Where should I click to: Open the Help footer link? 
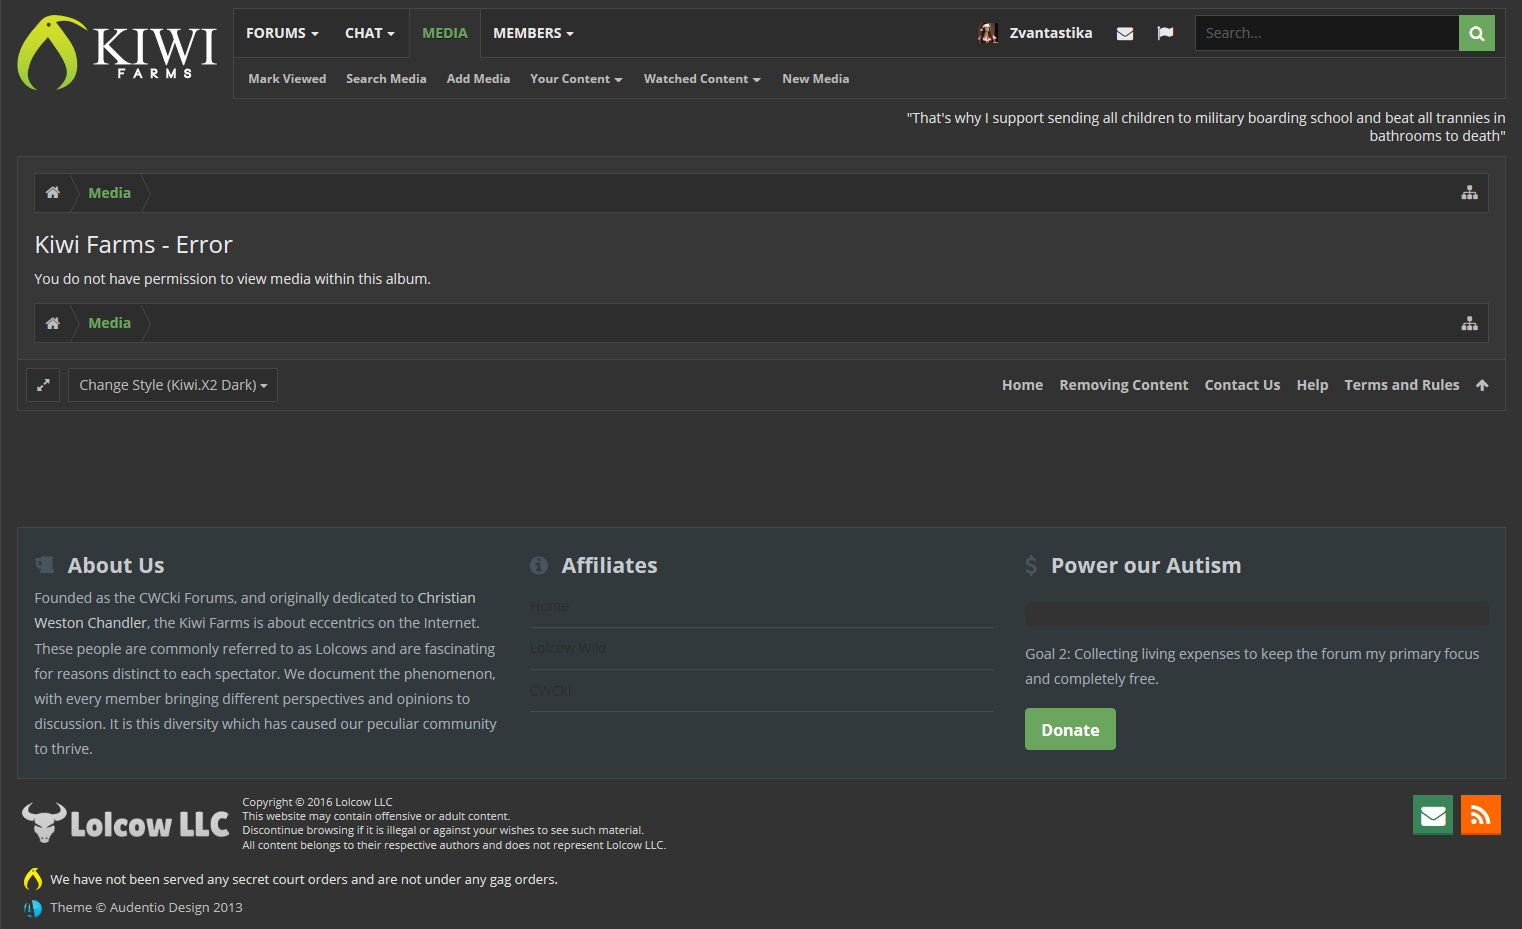click(x=1312, y=385)
